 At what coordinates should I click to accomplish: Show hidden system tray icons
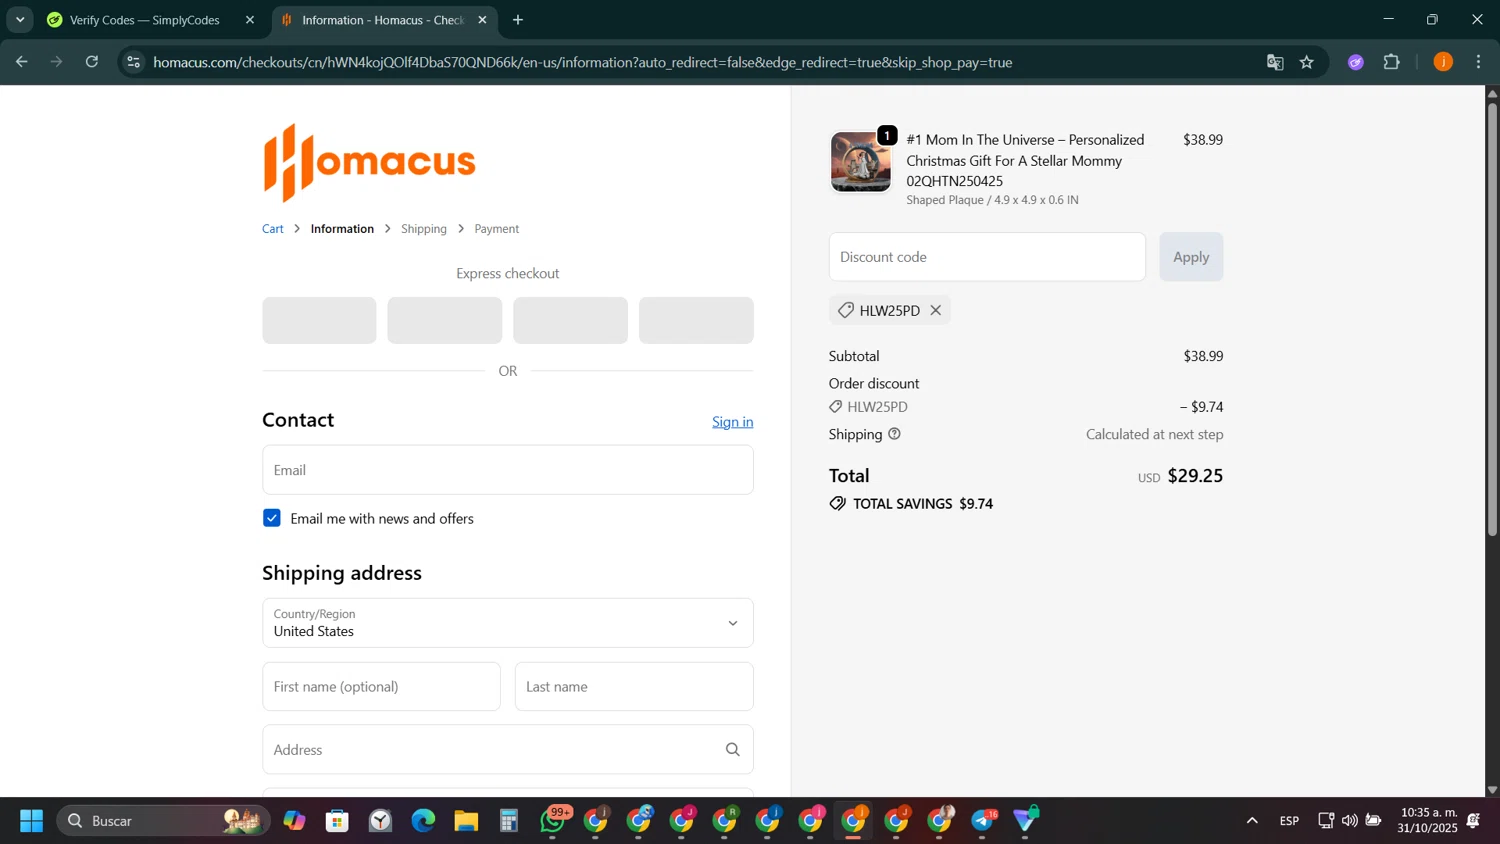(1251, 821)
